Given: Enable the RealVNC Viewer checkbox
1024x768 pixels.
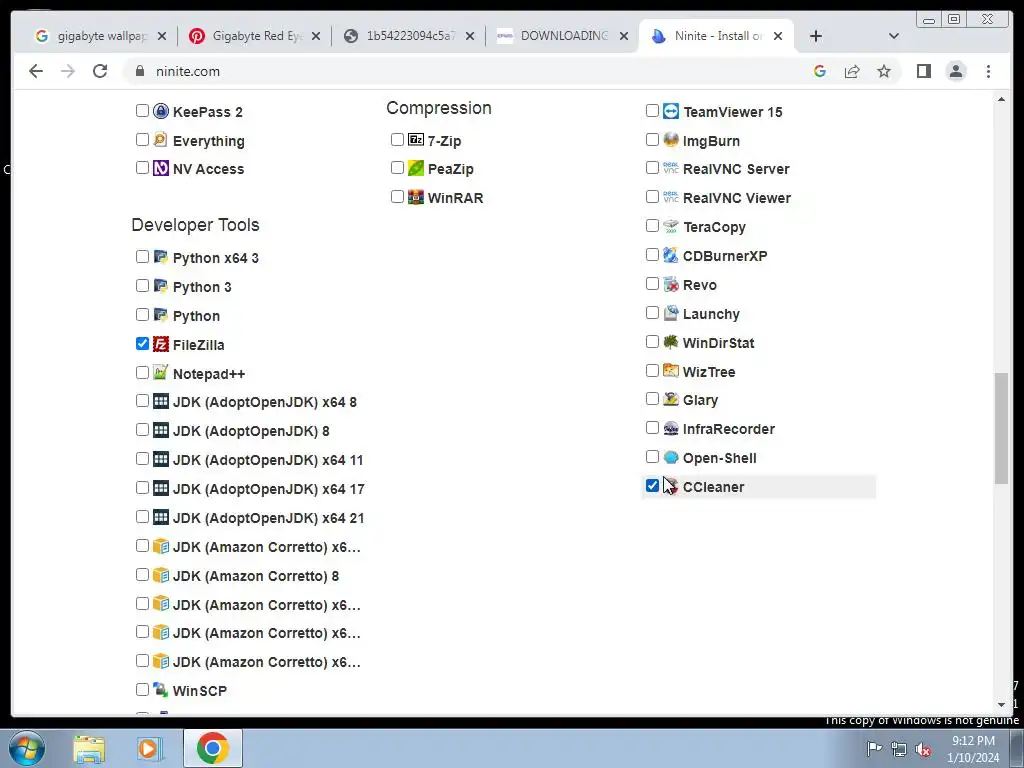Looking at the screenshot, I should (652, 197).
